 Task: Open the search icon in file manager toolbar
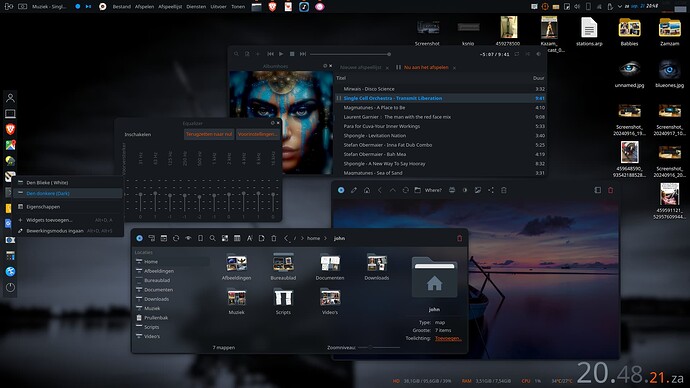(x=213, y=238)
